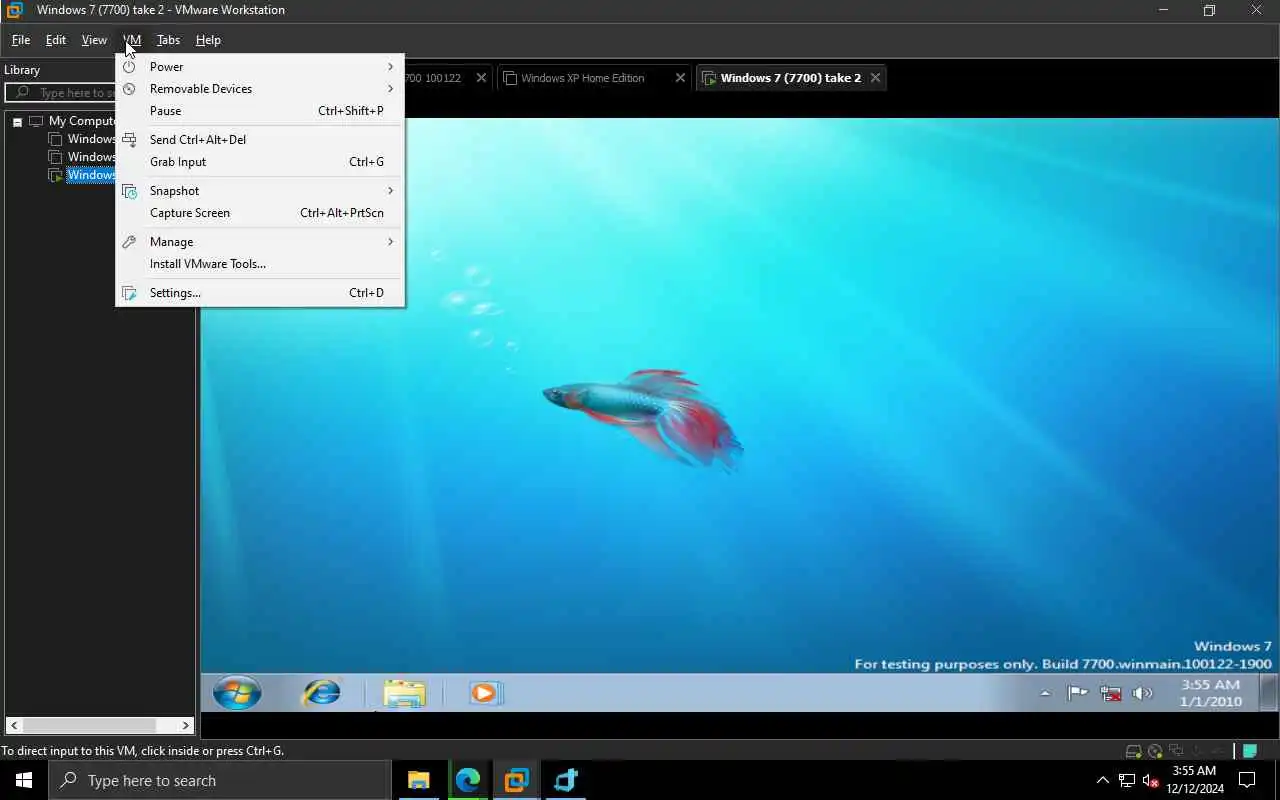Choose Capture Screen in the VM menu
1280x800 pixels.
point(260,213)
